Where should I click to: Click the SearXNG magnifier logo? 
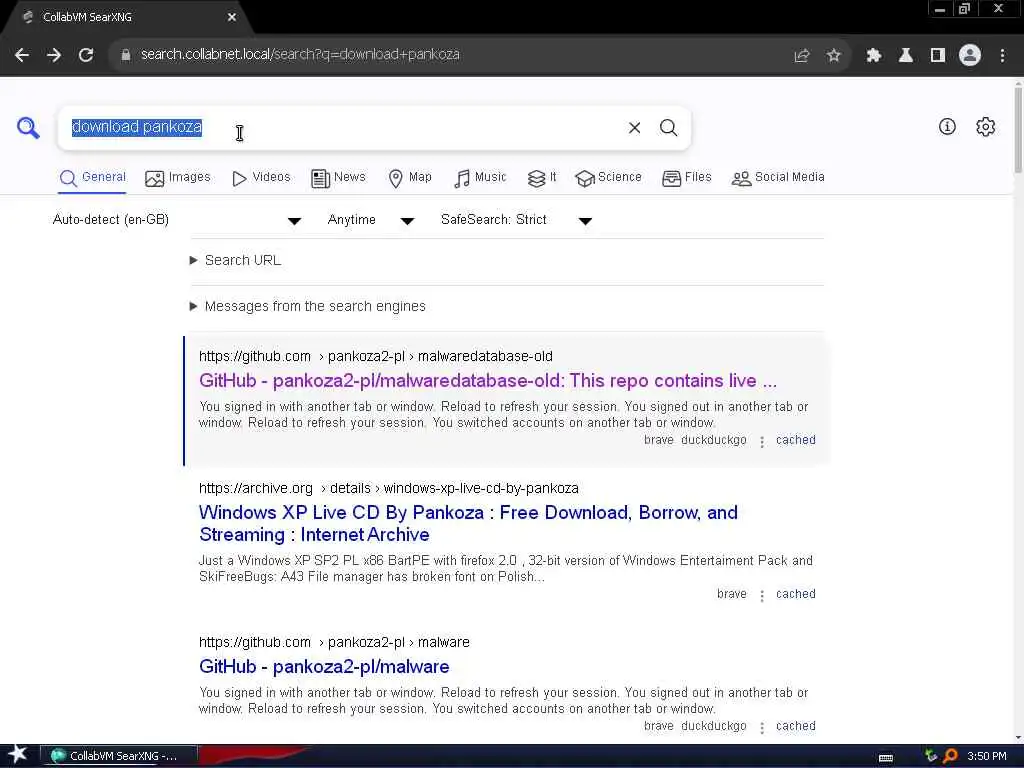[x=28, y=128]
